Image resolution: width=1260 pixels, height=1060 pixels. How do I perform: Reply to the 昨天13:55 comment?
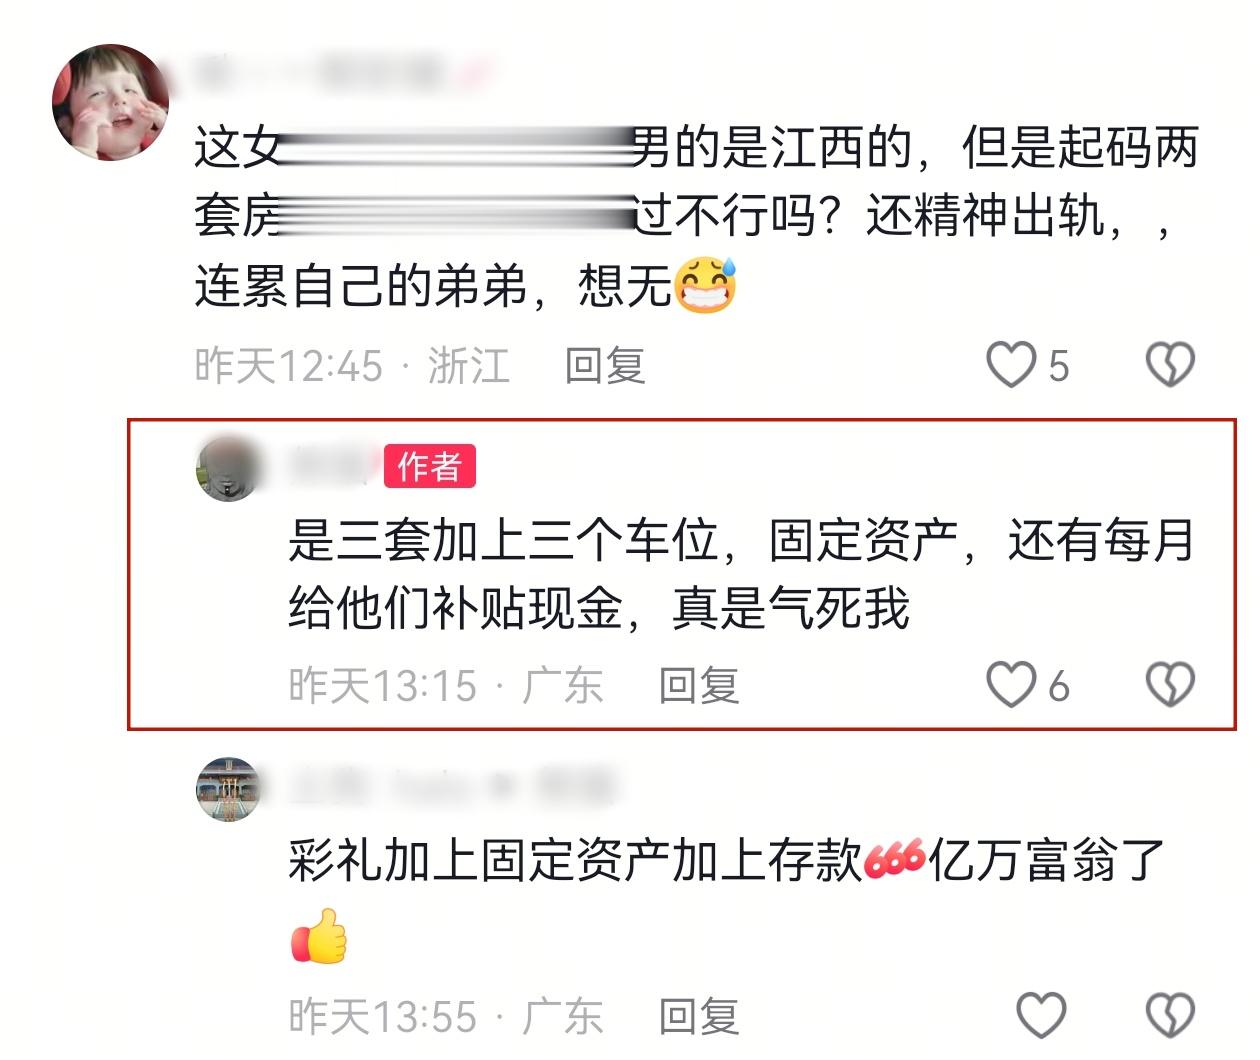pyautogui.click(x=699, y=1016)
